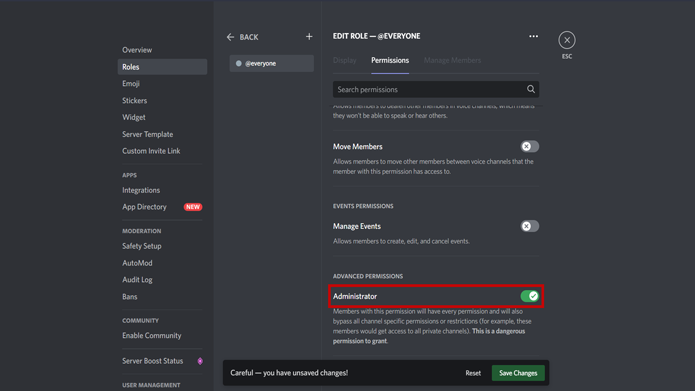Open AutoMod settings
This screenshot has height=391, width=695.
(162, 263)
